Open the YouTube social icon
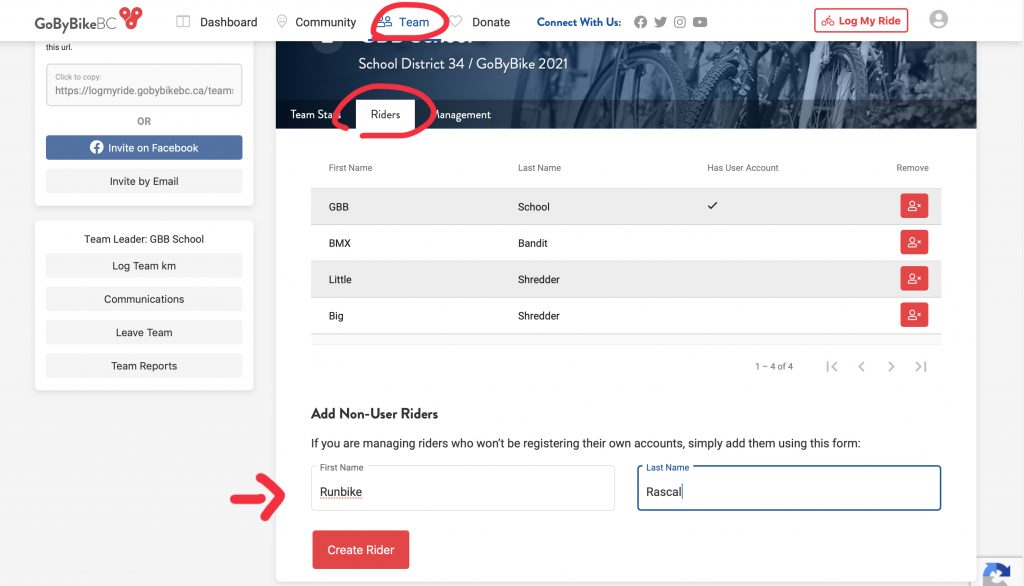 pos(700,22)
